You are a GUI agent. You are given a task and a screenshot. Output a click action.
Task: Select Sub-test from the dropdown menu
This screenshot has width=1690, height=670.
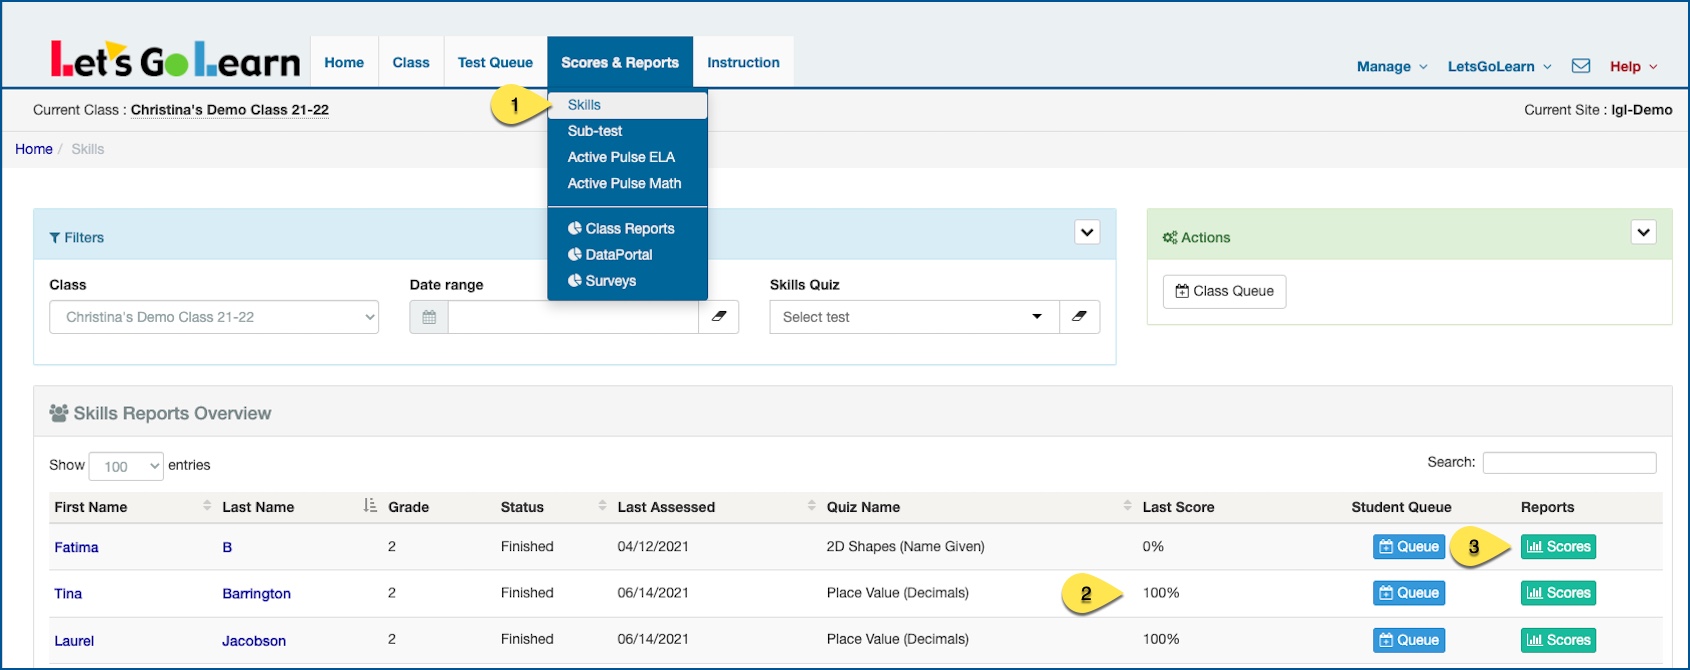628,131
